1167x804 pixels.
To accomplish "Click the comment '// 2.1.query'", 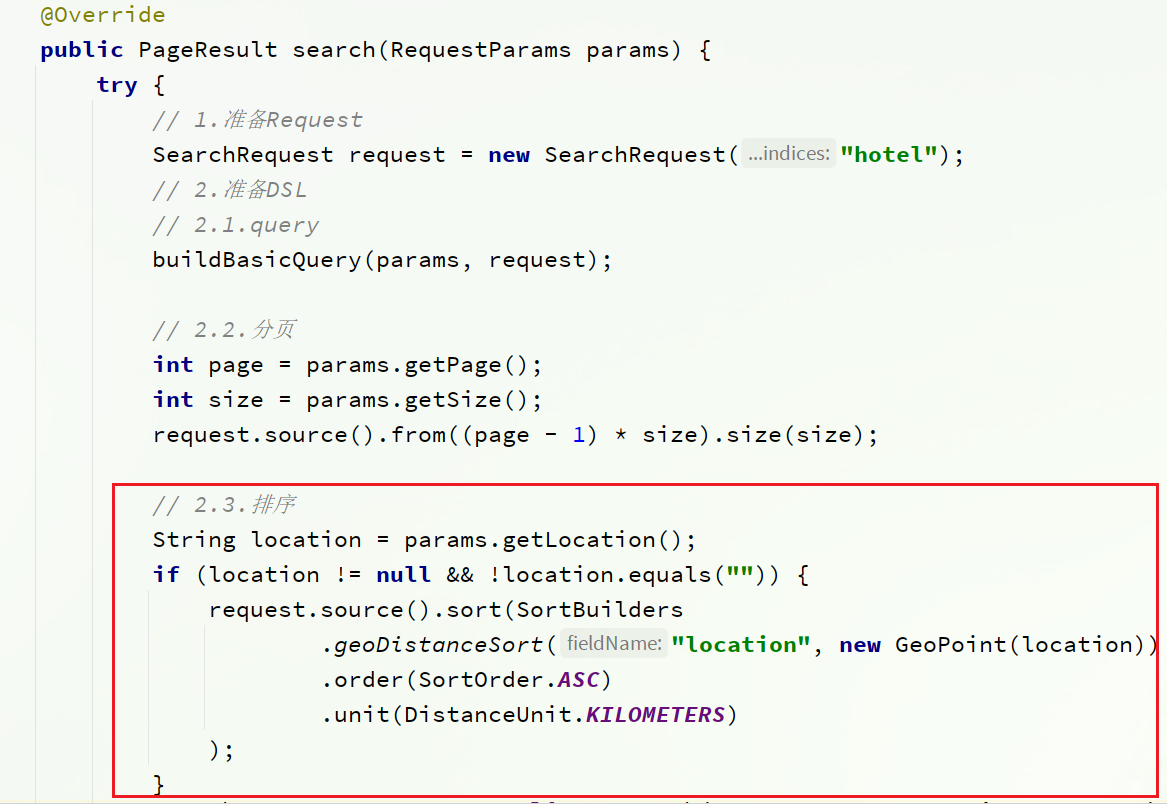I will [236, 225].
